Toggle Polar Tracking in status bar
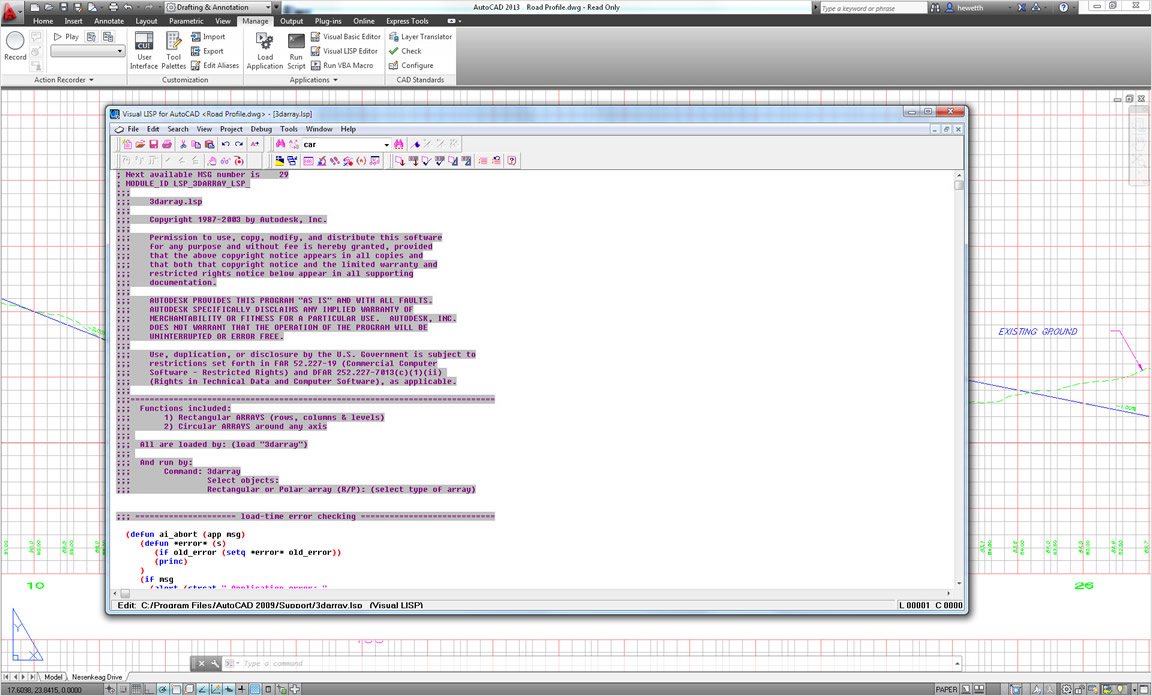 (x=162, y=689)
